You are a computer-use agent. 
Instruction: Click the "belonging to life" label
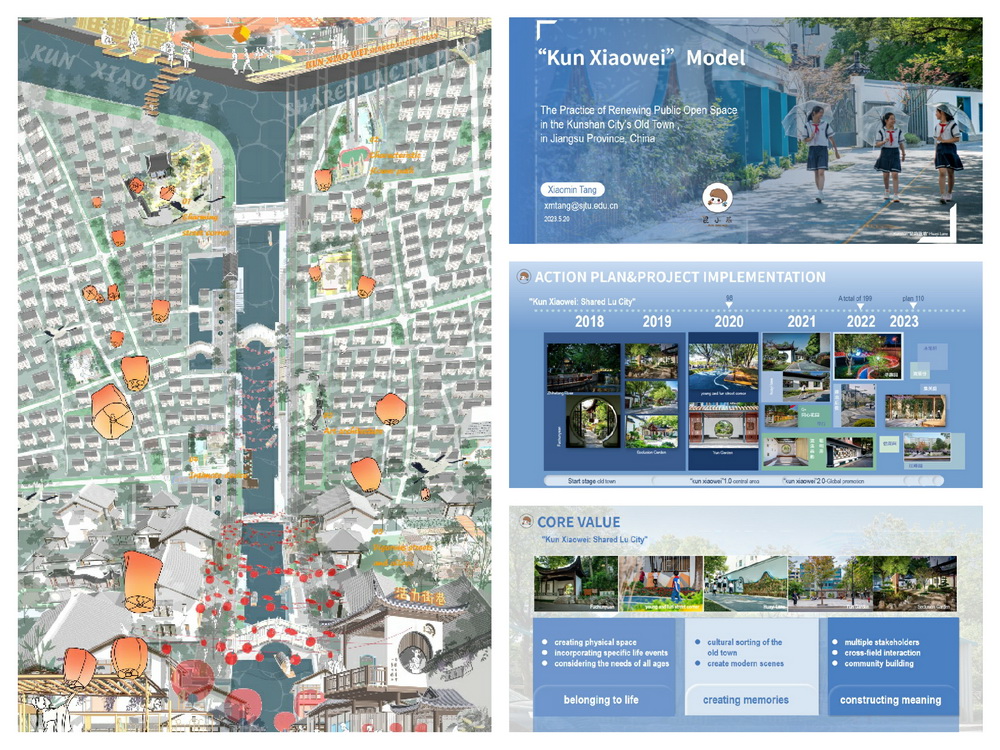coord(600,700)
